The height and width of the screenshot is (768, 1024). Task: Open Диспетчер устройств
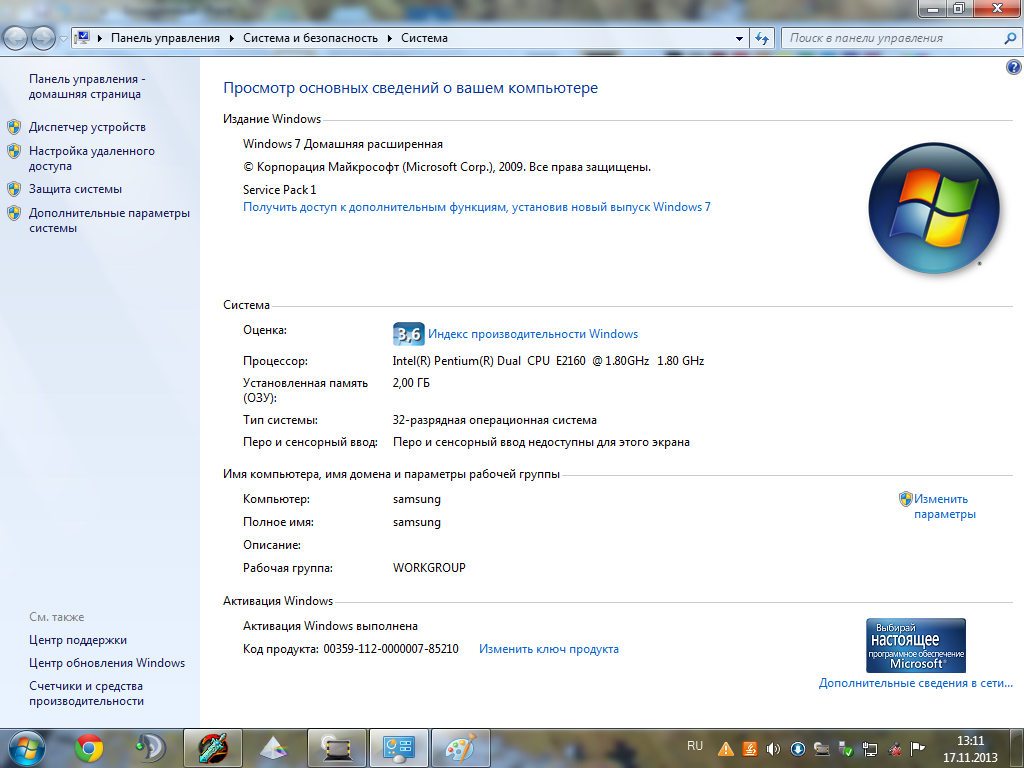click(x=87, y=127)
